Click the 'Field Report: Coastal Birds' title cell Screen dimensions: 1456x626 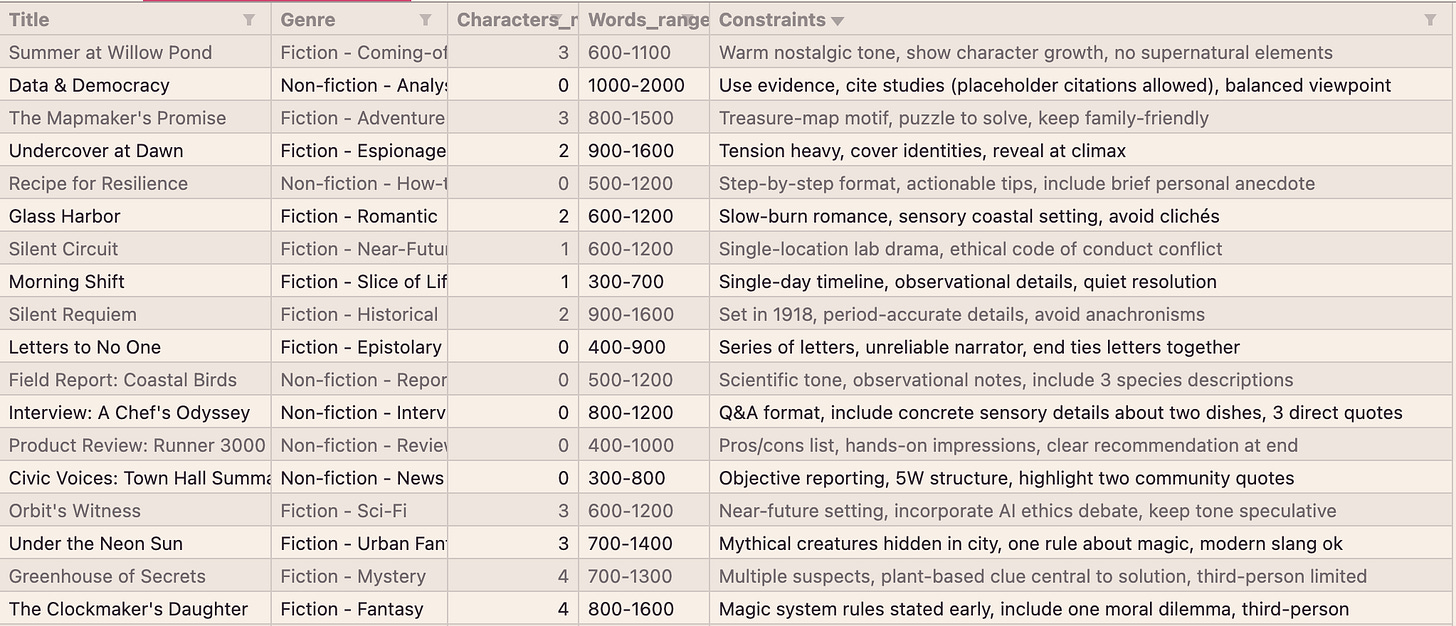tap(136, 380)
